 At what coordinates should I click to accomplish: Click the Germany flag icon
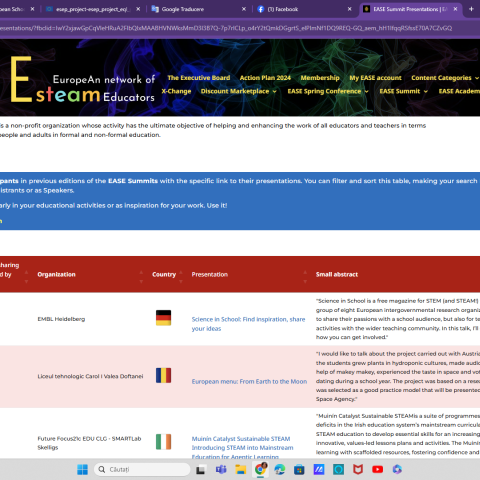tap(163, 318)
